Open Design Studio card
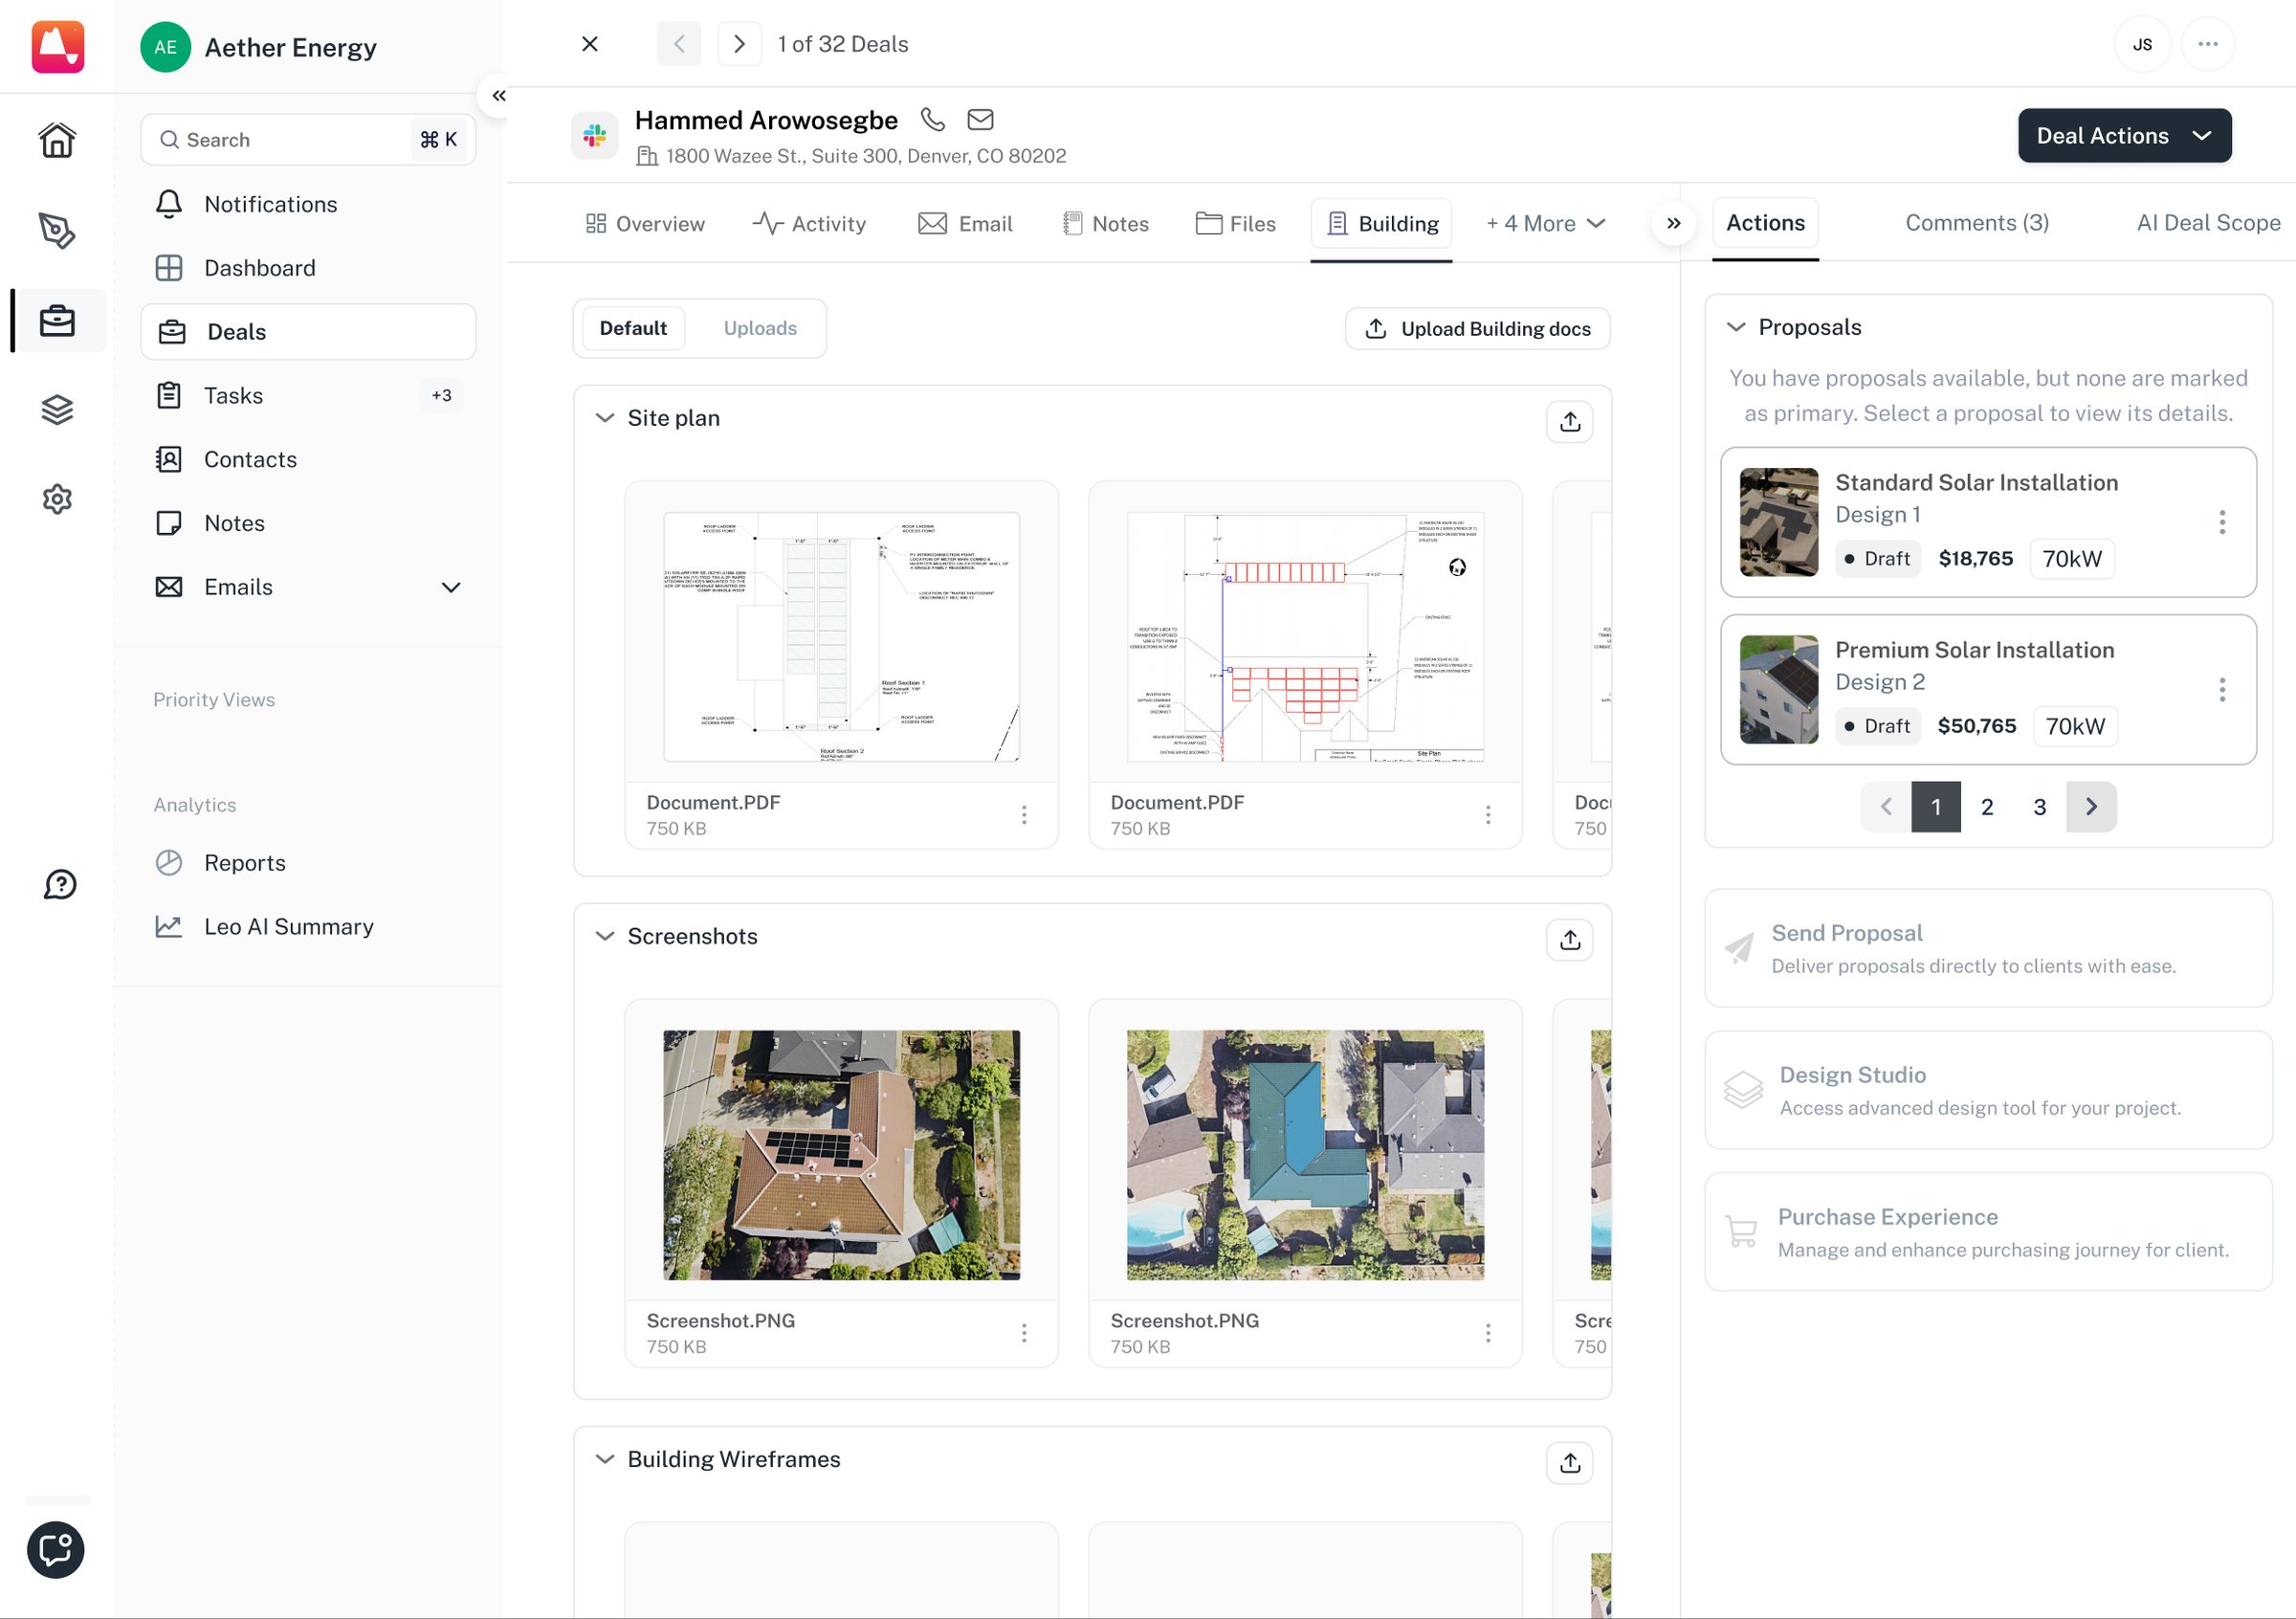The image size is (2296, 1619). [1988, 1090]
